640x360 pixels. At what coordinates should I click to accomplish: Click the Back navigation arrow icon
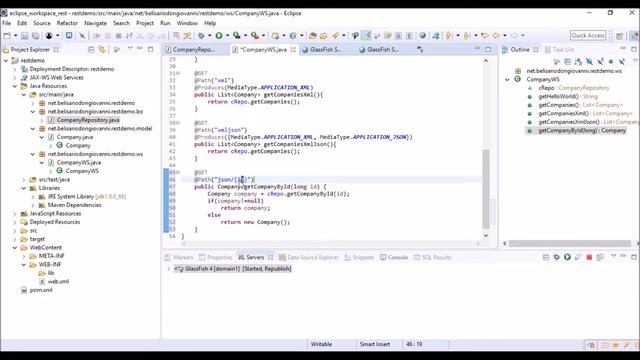pos(496,36)
